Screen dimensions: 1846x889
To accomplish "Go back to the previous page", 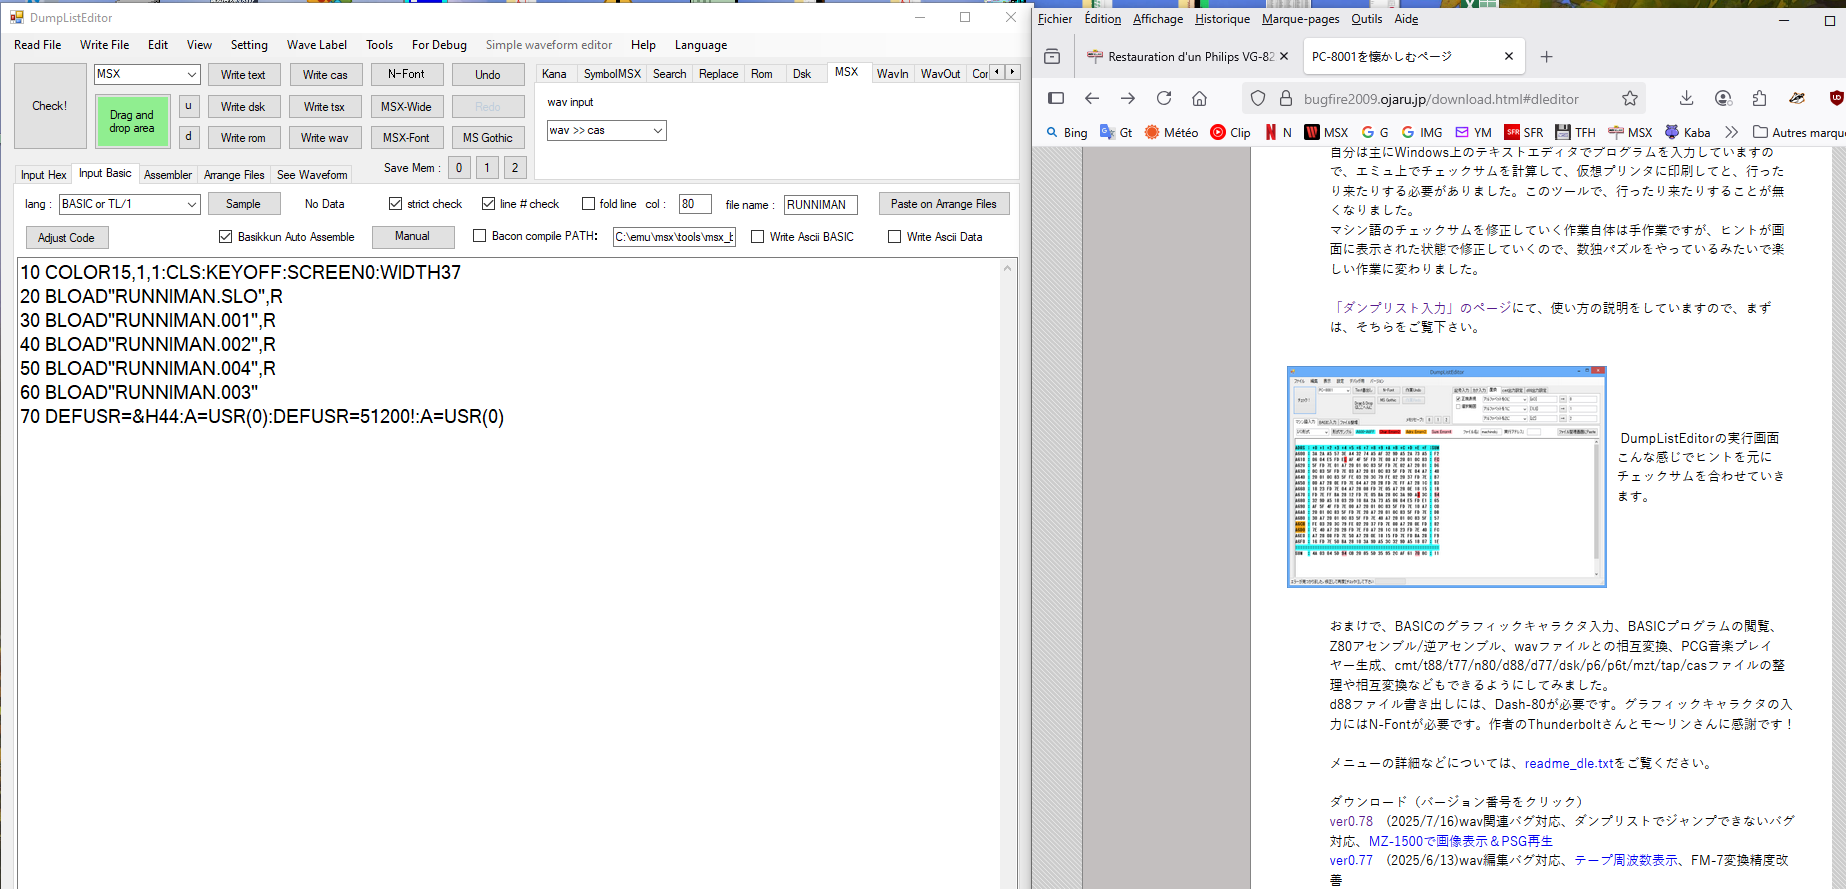I will point(1092,98).
